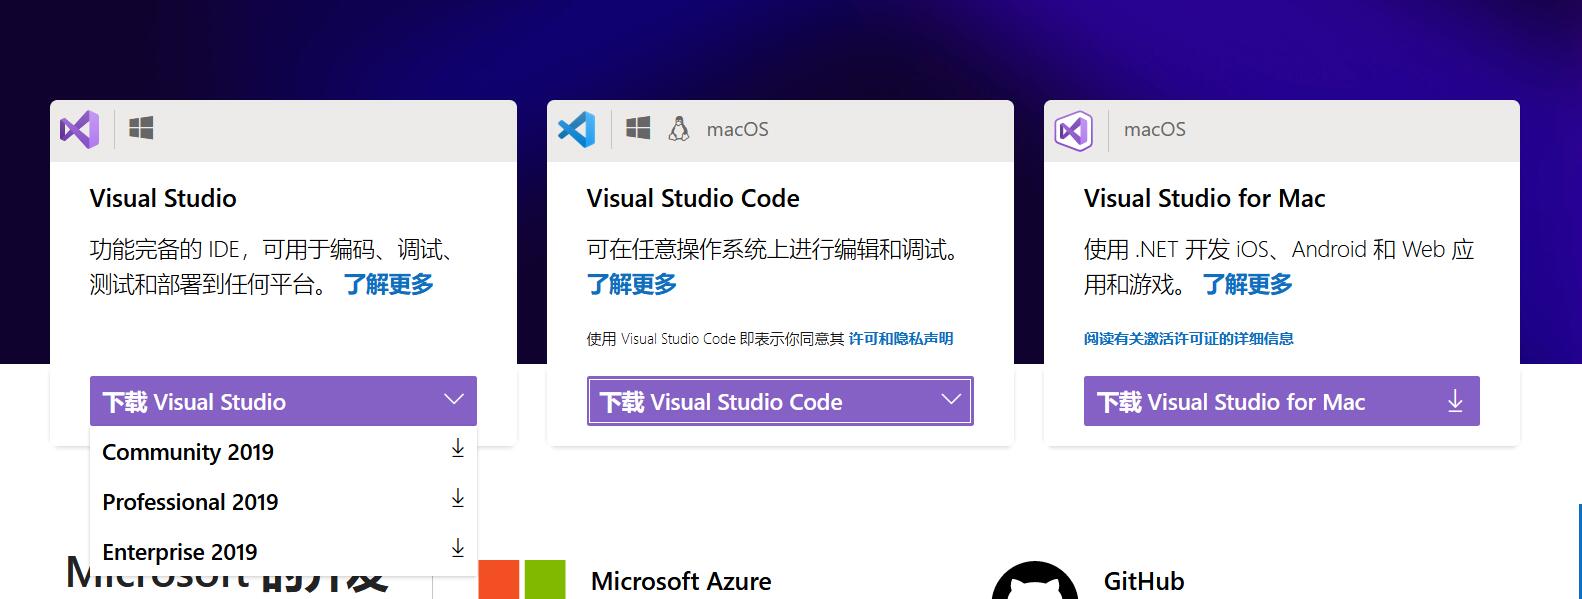Click the Visual Studio card title
Viewport: 1582px width, 599px height.
click(163, 198)
